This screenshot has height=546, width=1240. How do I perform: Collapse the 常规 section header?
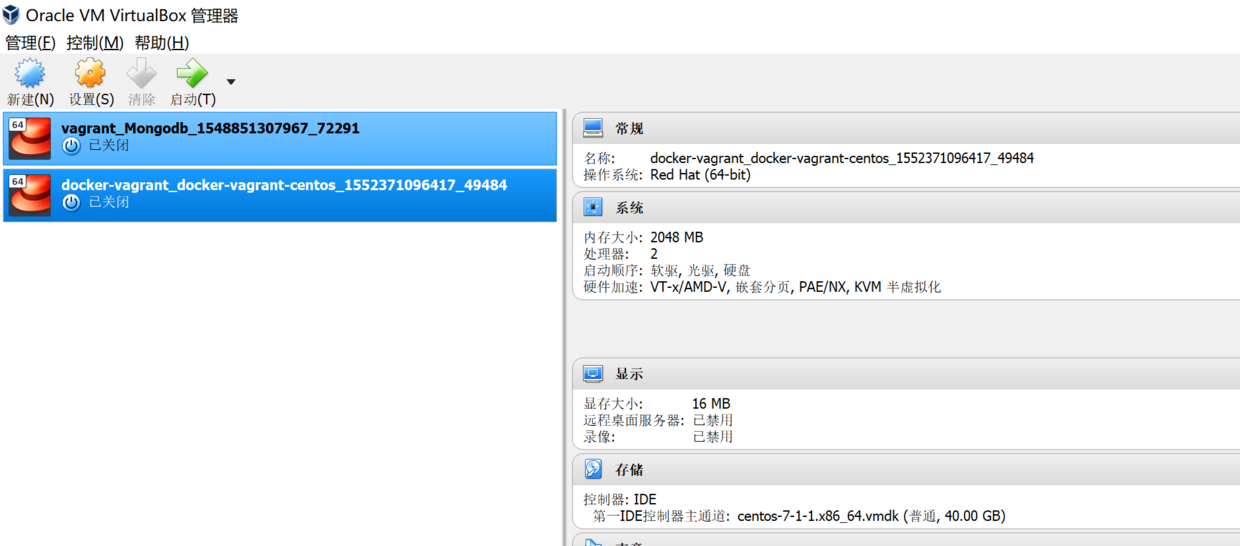[629, 128]
